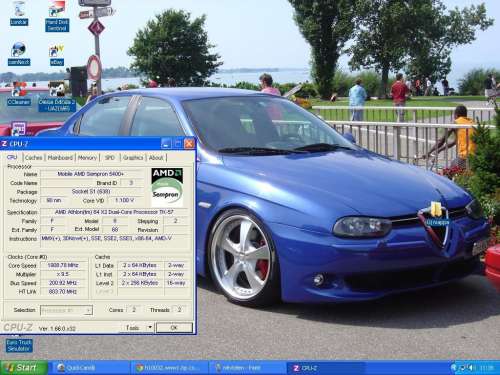Open the Colin McRae Rally desktop shortcut
The width and height of the screenshot is (500, 375).
(x=57, y=96)
